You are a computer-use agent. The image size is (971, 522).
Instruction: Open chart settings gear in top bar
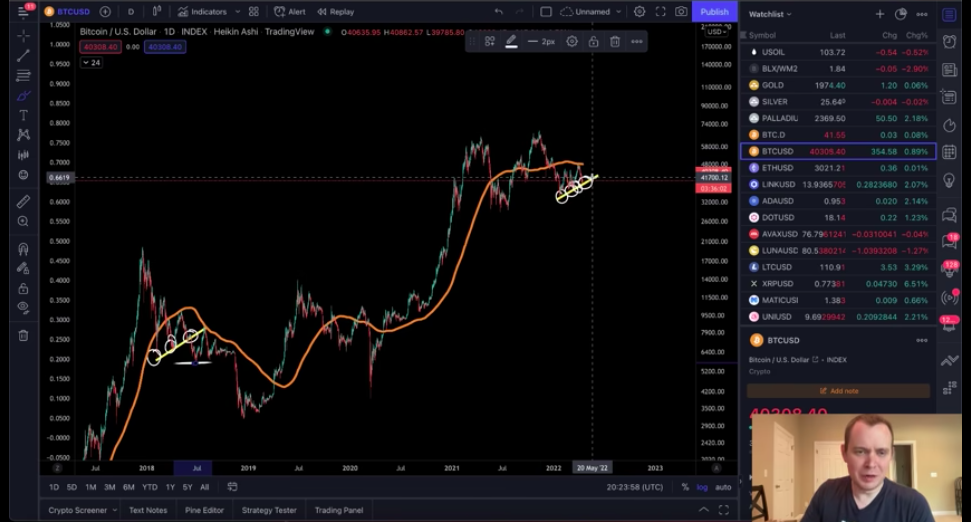tap(640, 11)
